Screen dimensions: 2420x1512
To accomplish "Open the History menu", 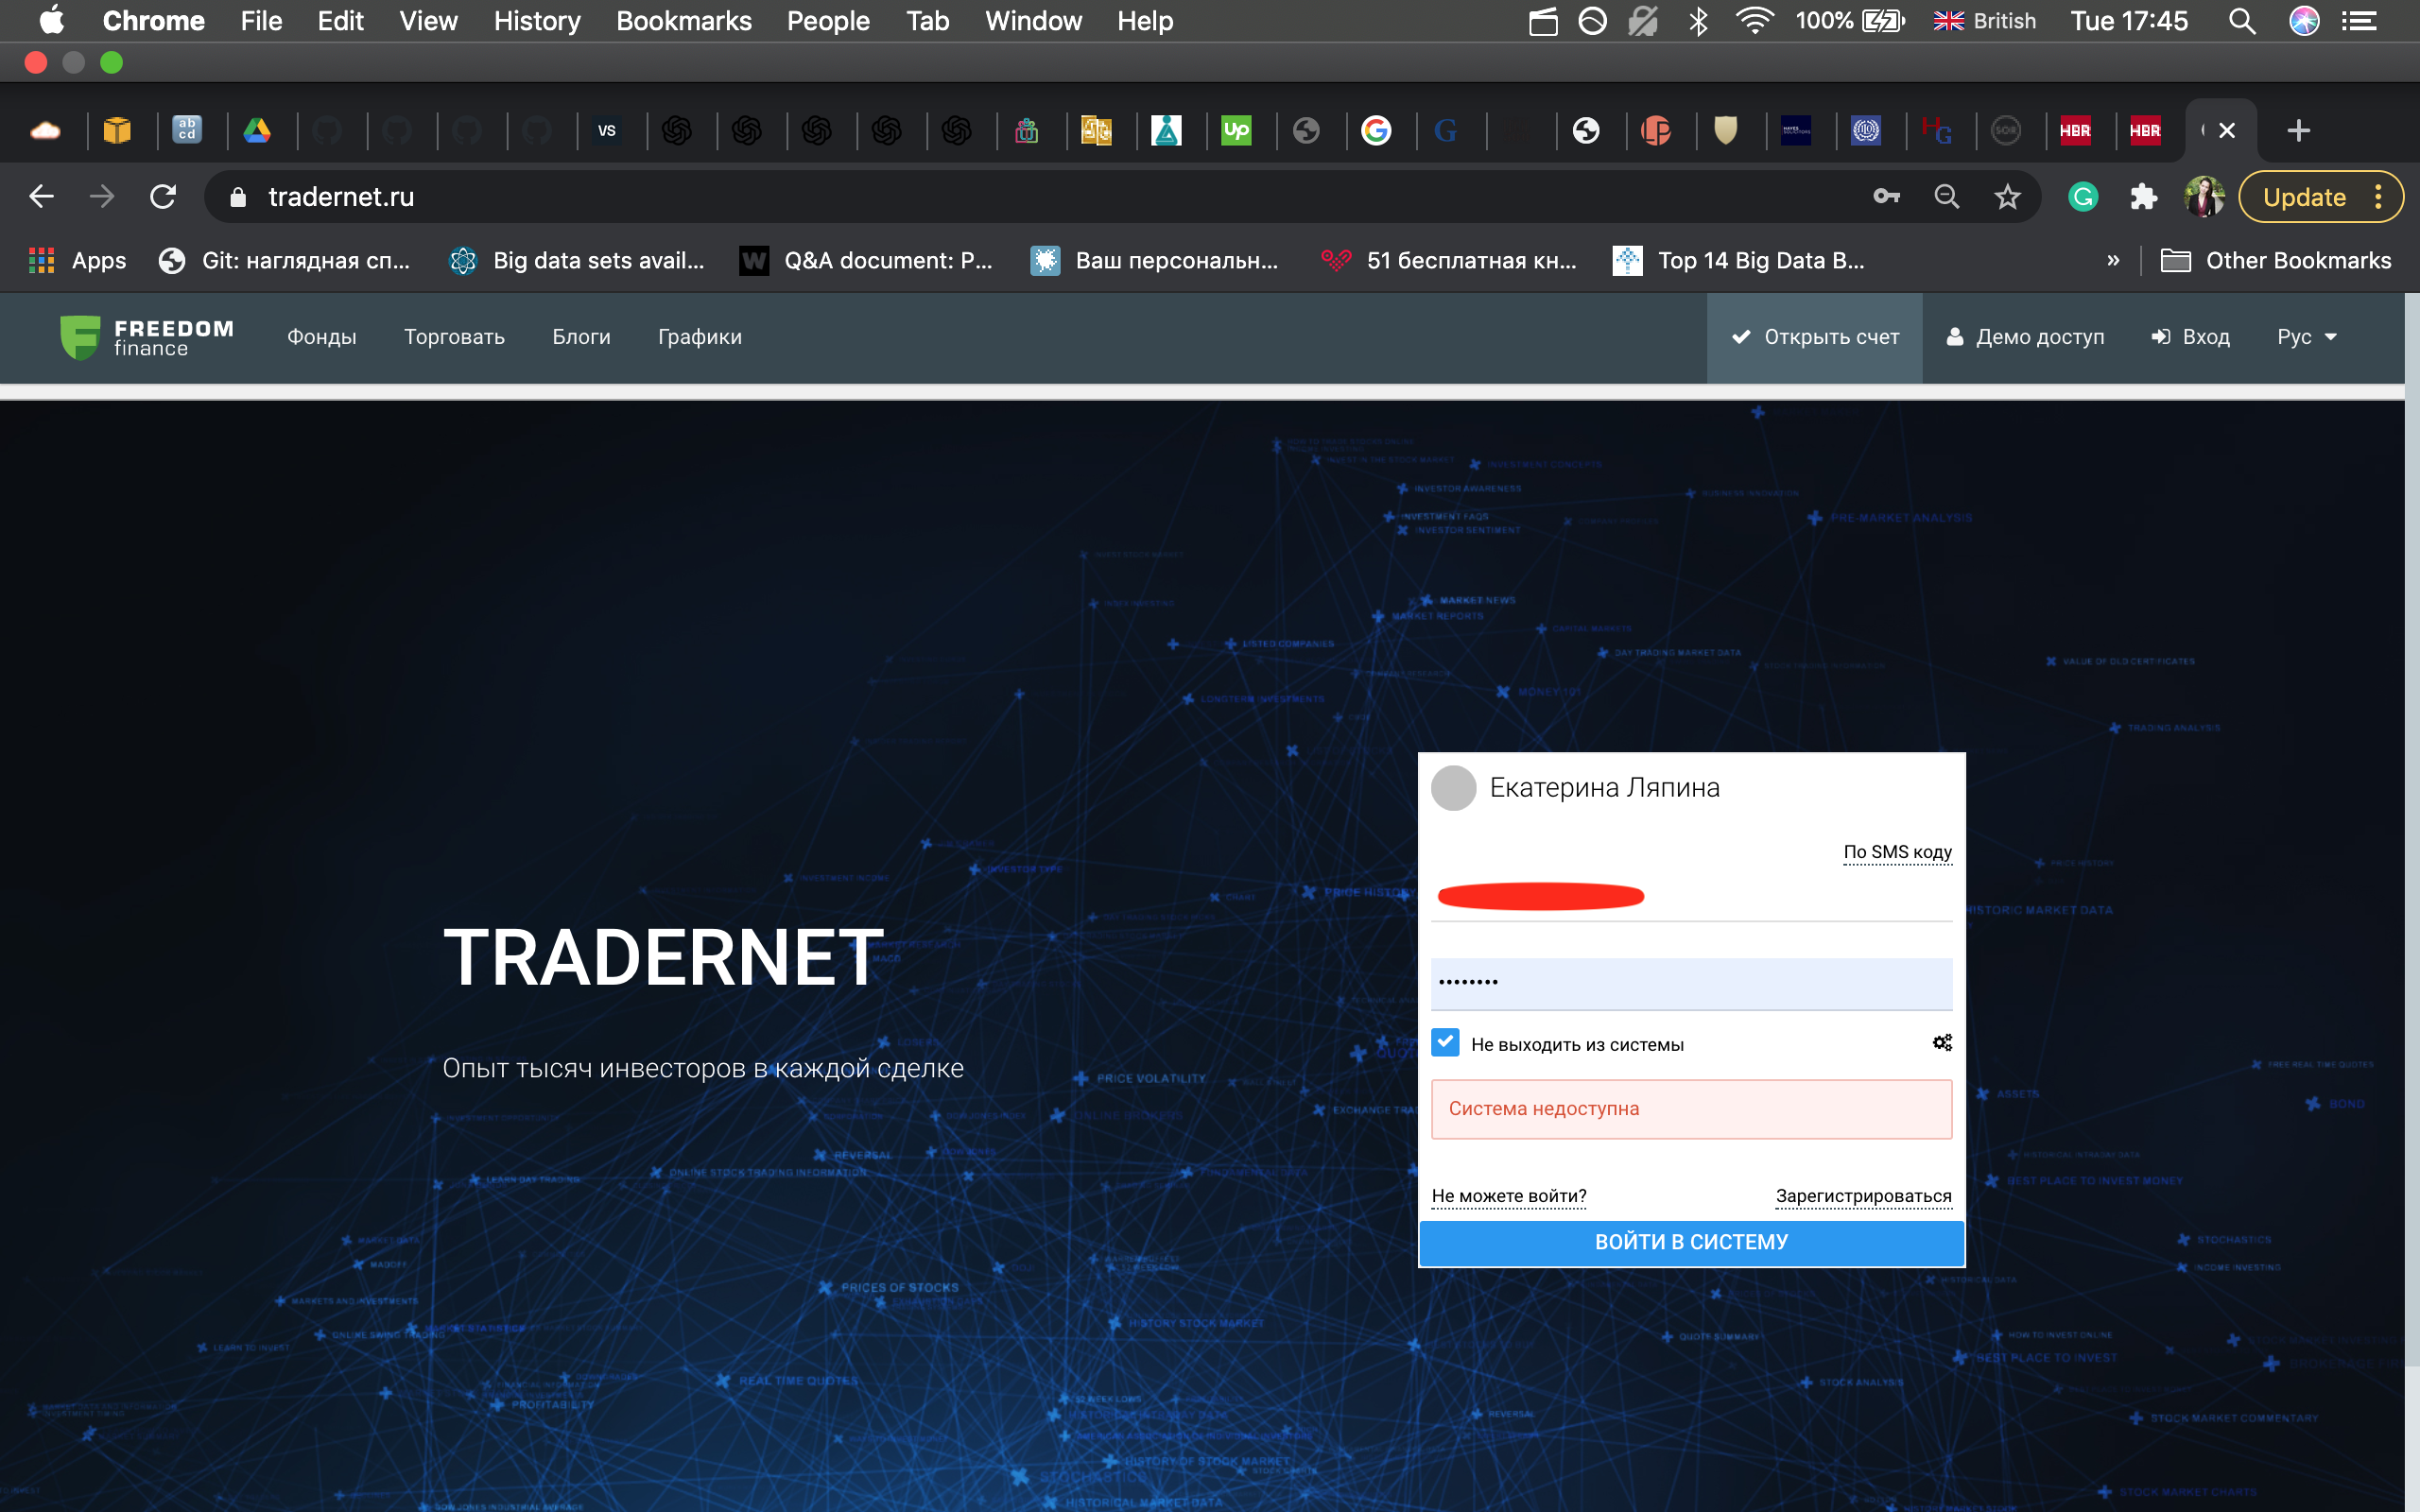I will coord(537,21).
